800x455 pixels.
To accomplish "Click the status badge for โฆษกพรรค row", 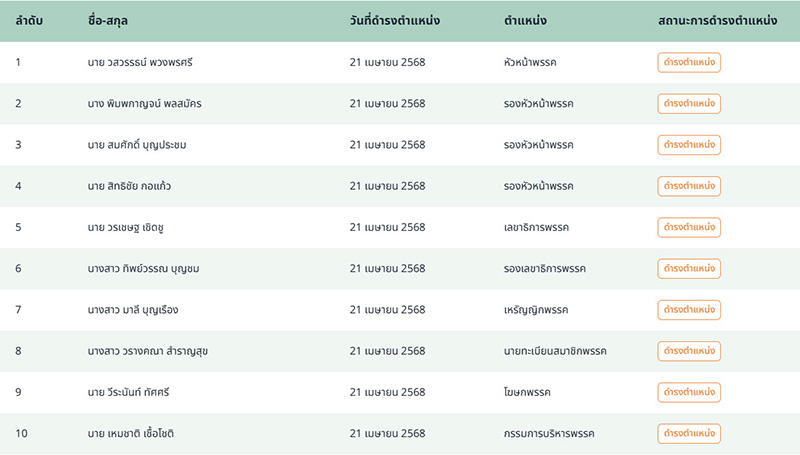I will [x=689, y=392].
